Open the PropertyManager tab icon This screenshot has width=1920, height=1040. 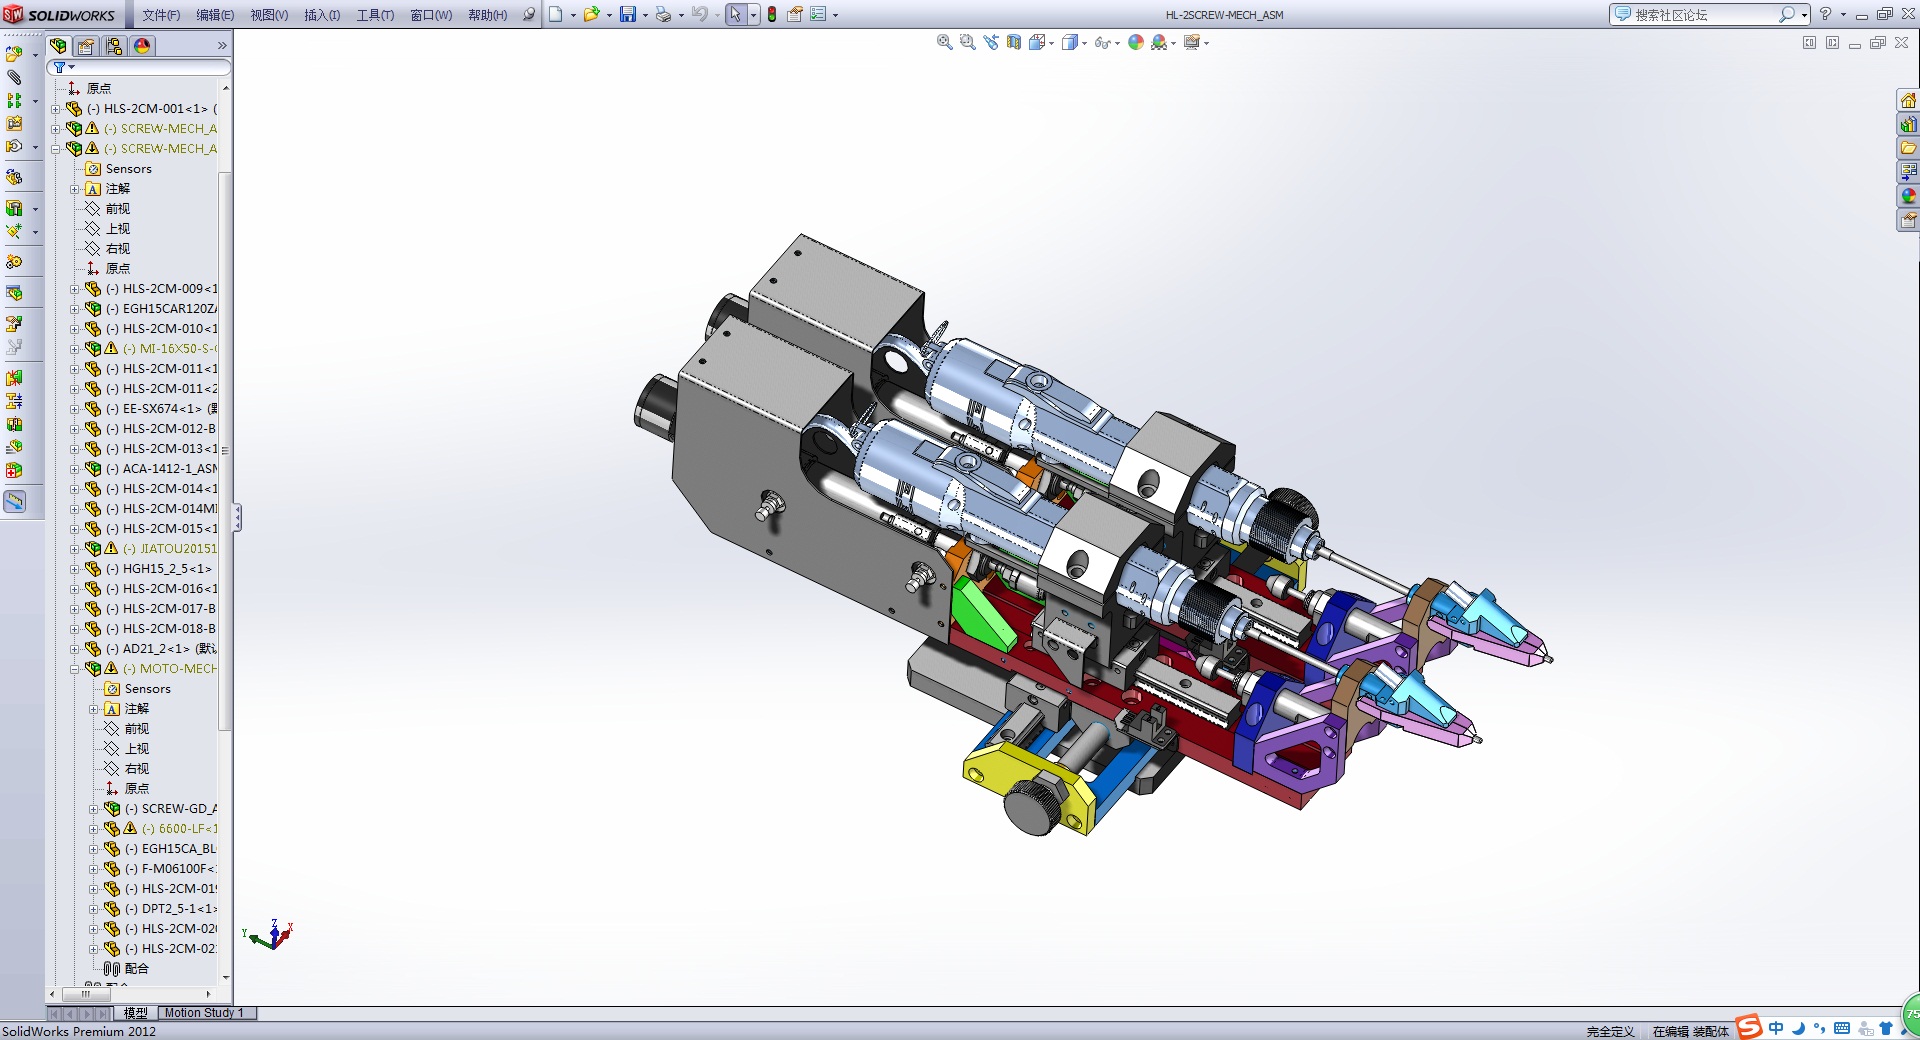tap(86, 46)
